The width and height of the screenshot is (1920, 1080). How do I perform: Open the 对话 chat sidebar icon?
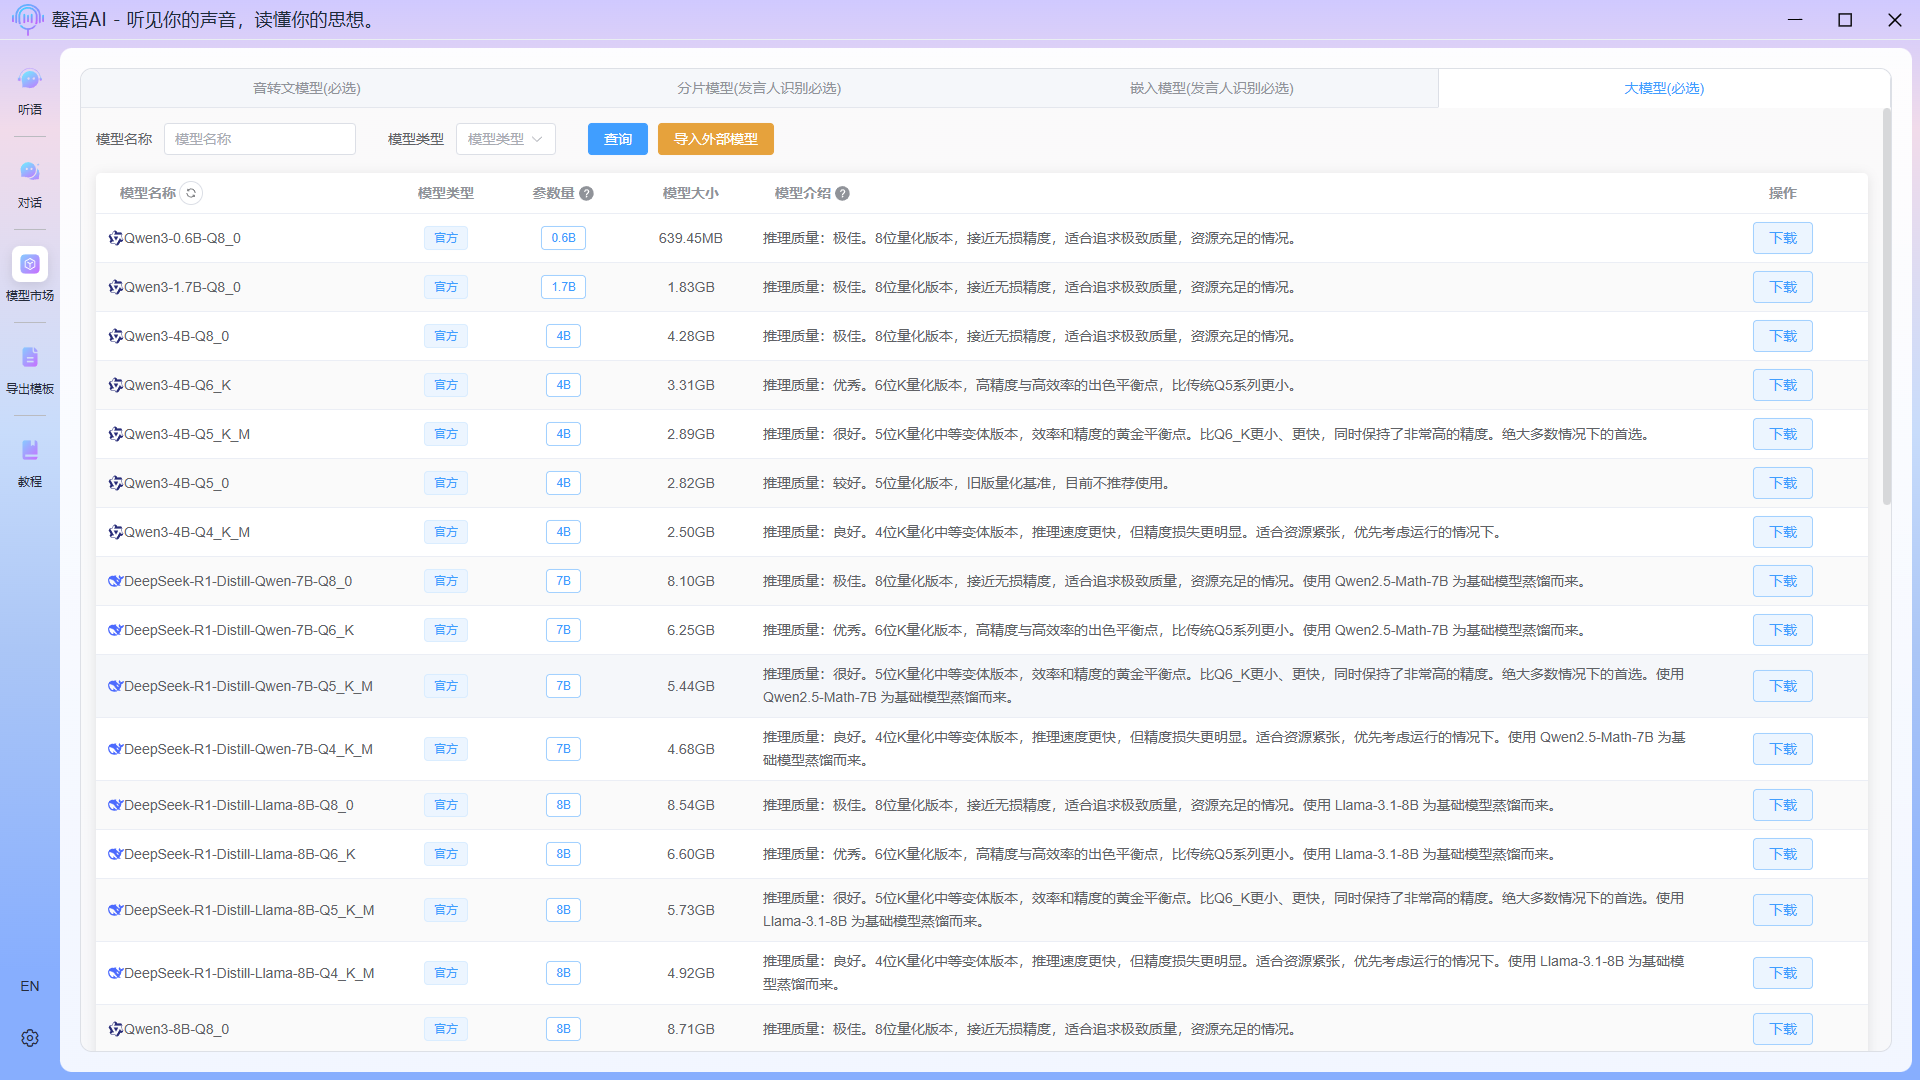point(30,172)
